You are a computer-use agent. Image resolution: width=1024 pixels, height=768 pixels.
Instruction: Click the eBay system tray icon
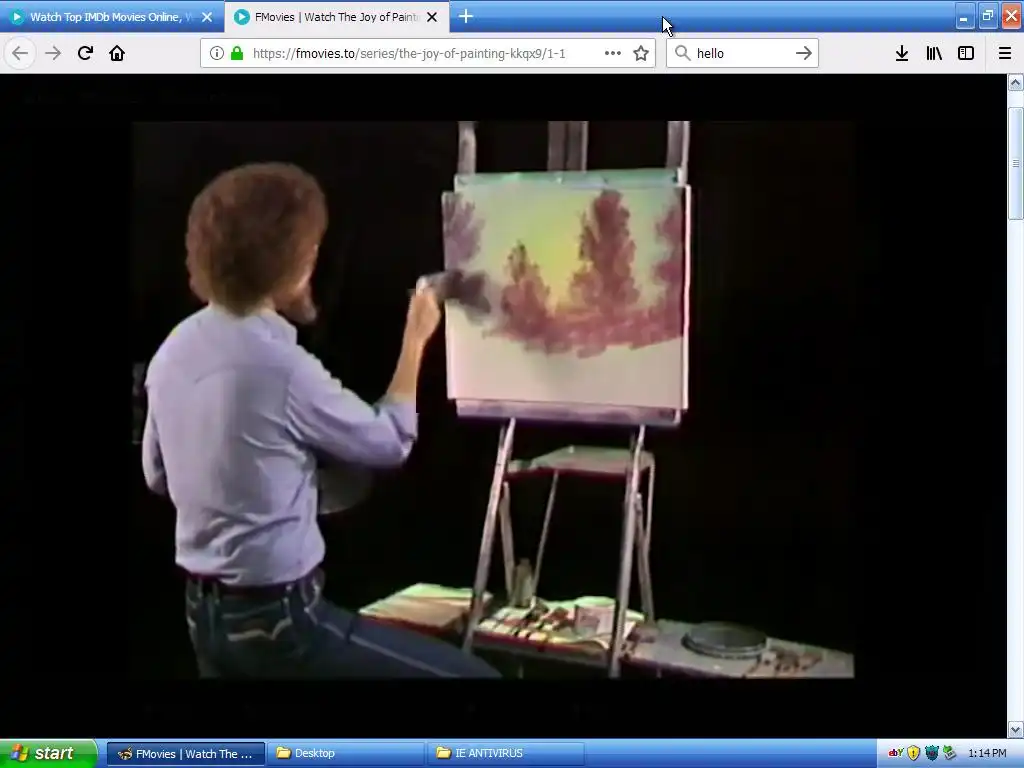click(x=895, y=753)
